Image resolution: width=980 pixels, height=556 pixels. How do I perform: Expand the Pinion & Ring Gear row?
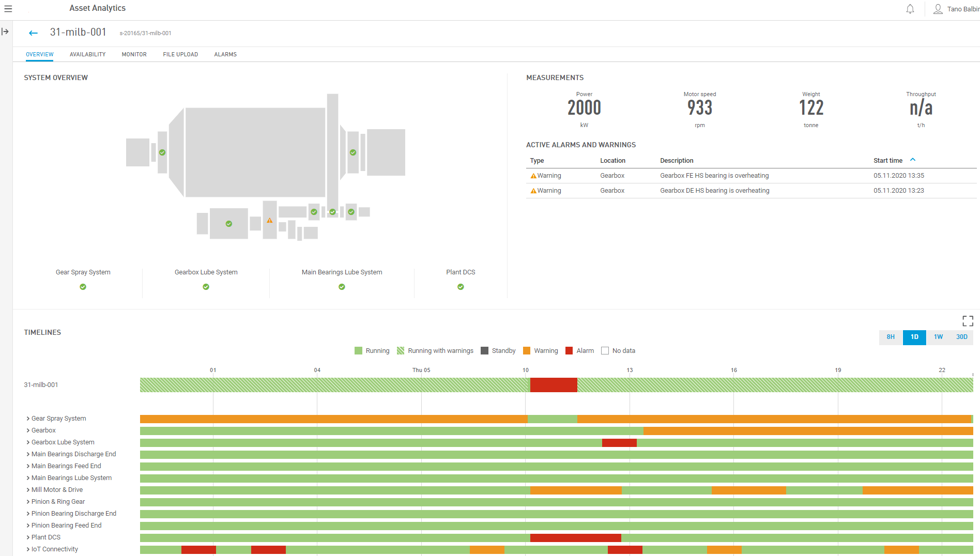28,502
